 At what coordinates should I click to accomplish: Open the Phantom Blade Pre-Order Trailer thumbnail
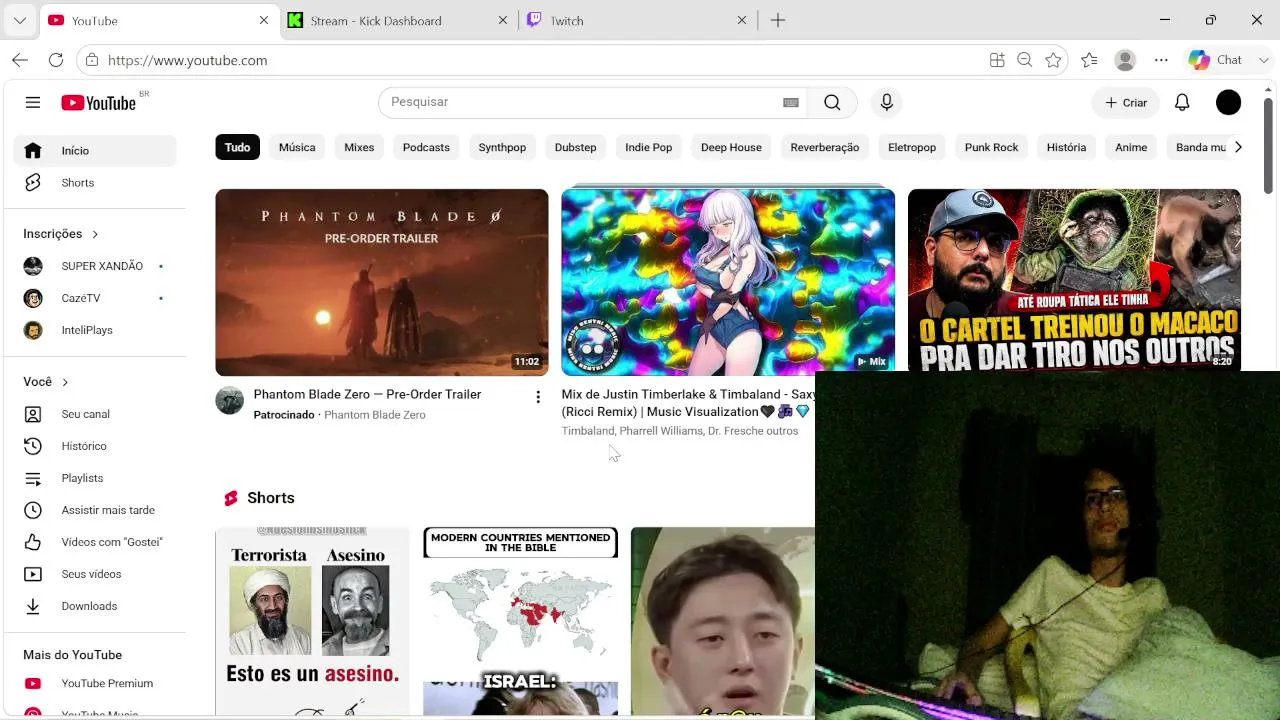382,282
